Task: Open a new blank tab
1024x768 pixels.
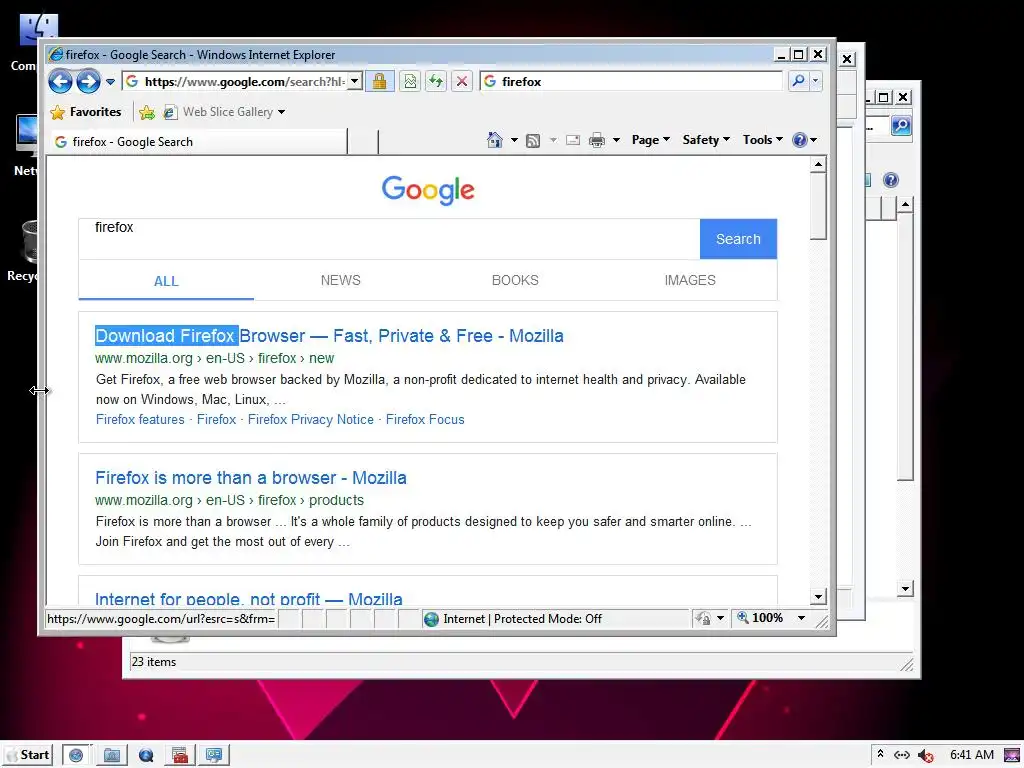Action: pos(362,142)
